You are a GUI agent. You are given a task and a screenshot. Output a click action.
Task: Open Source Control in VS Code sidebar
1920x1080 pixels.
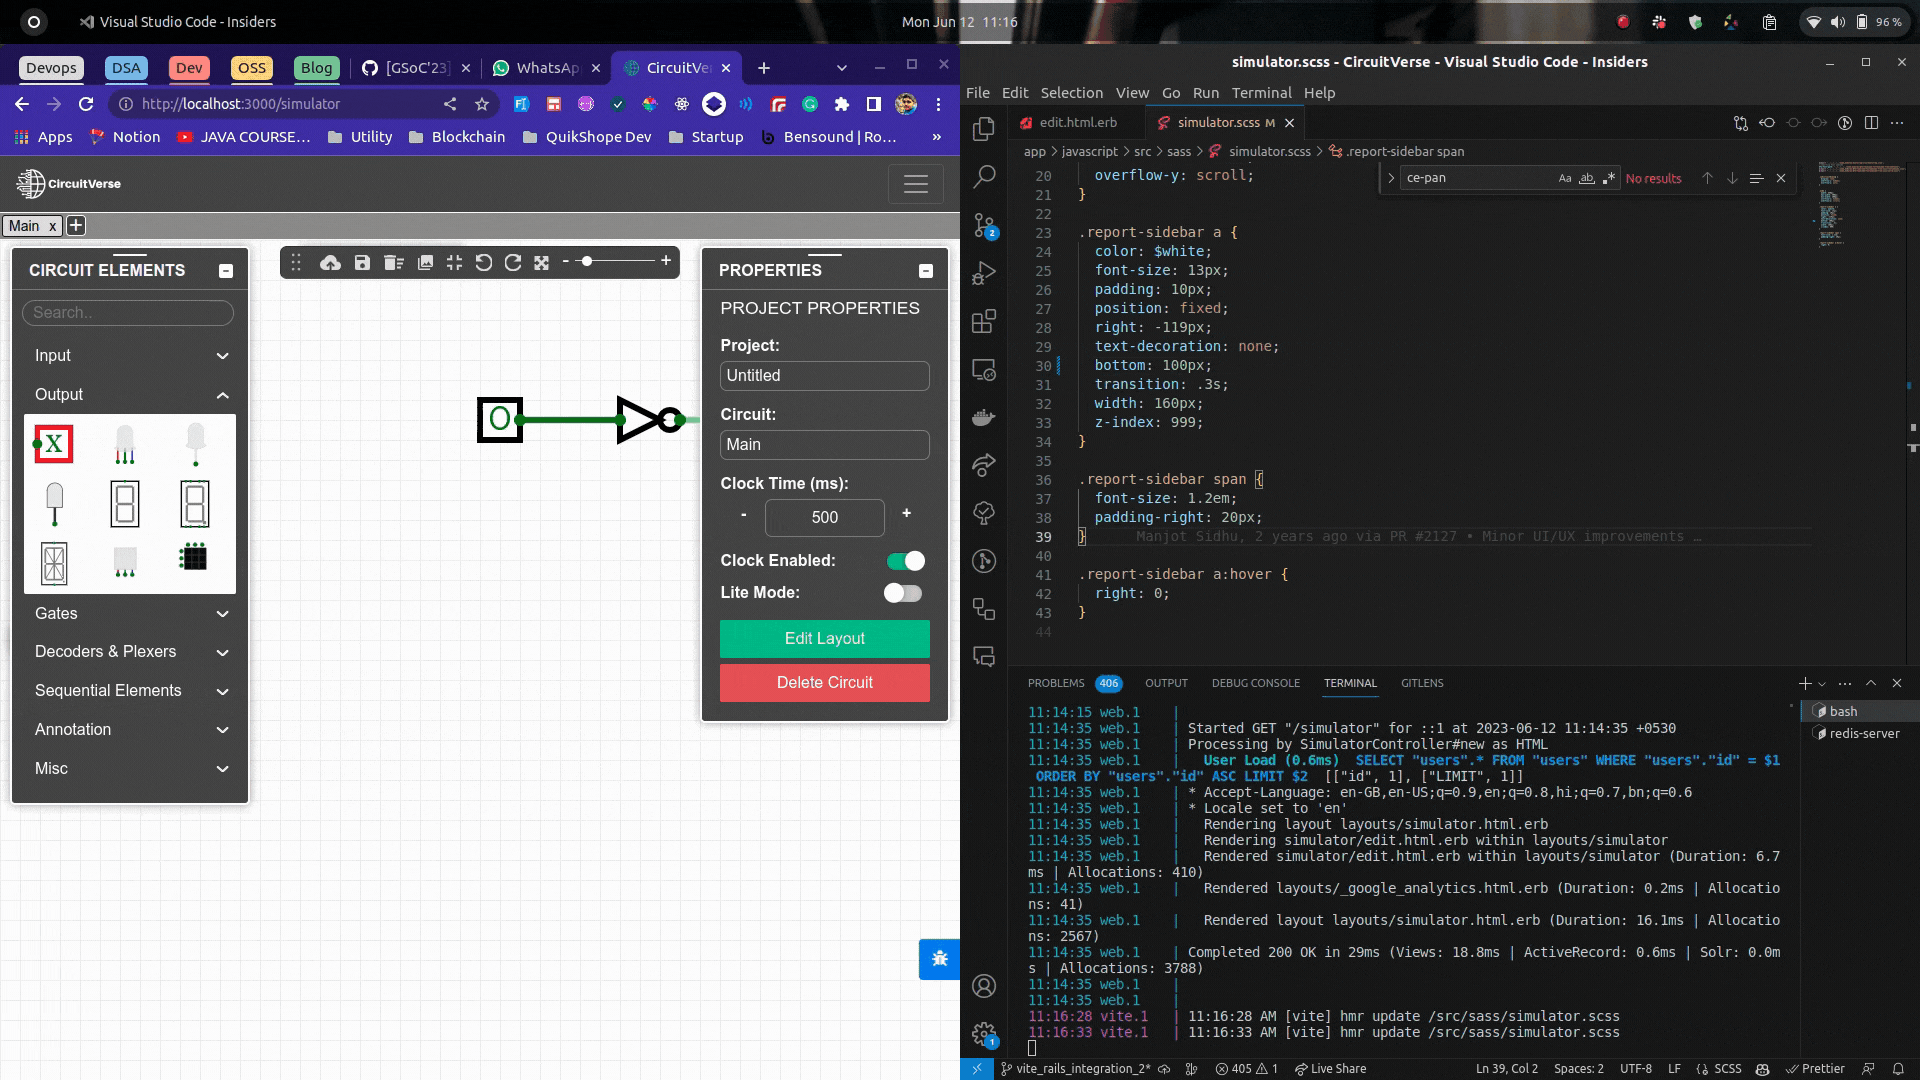tap(984, 226)
